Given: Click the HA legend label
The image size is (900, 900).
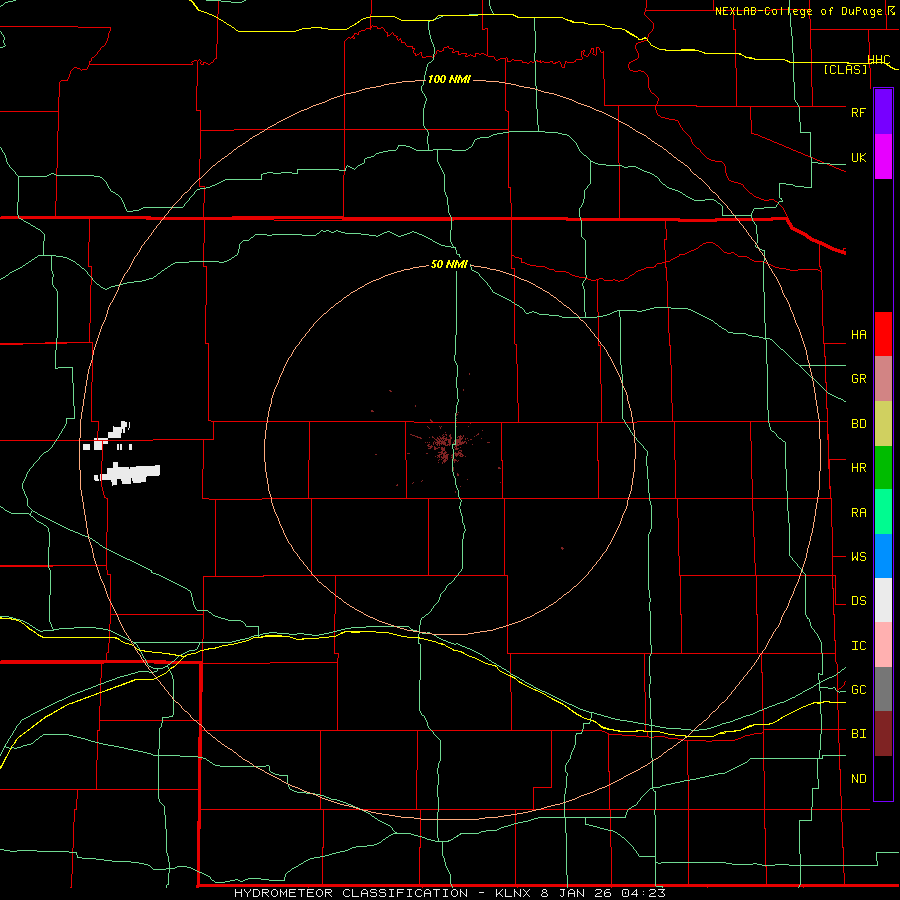Looking at the screenshot, I should point(858,334).
